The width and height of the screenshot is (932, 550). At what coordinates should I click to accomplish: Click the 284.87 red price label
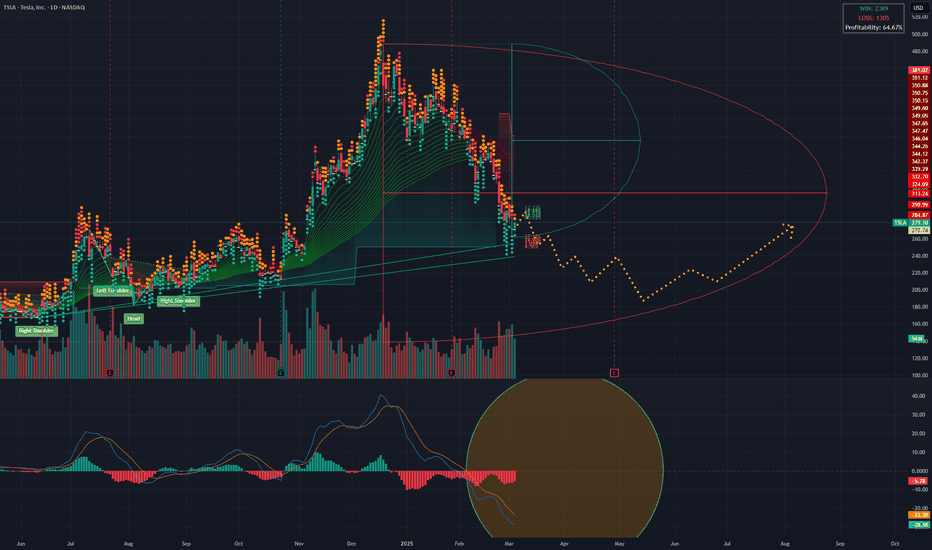[919, 215]
